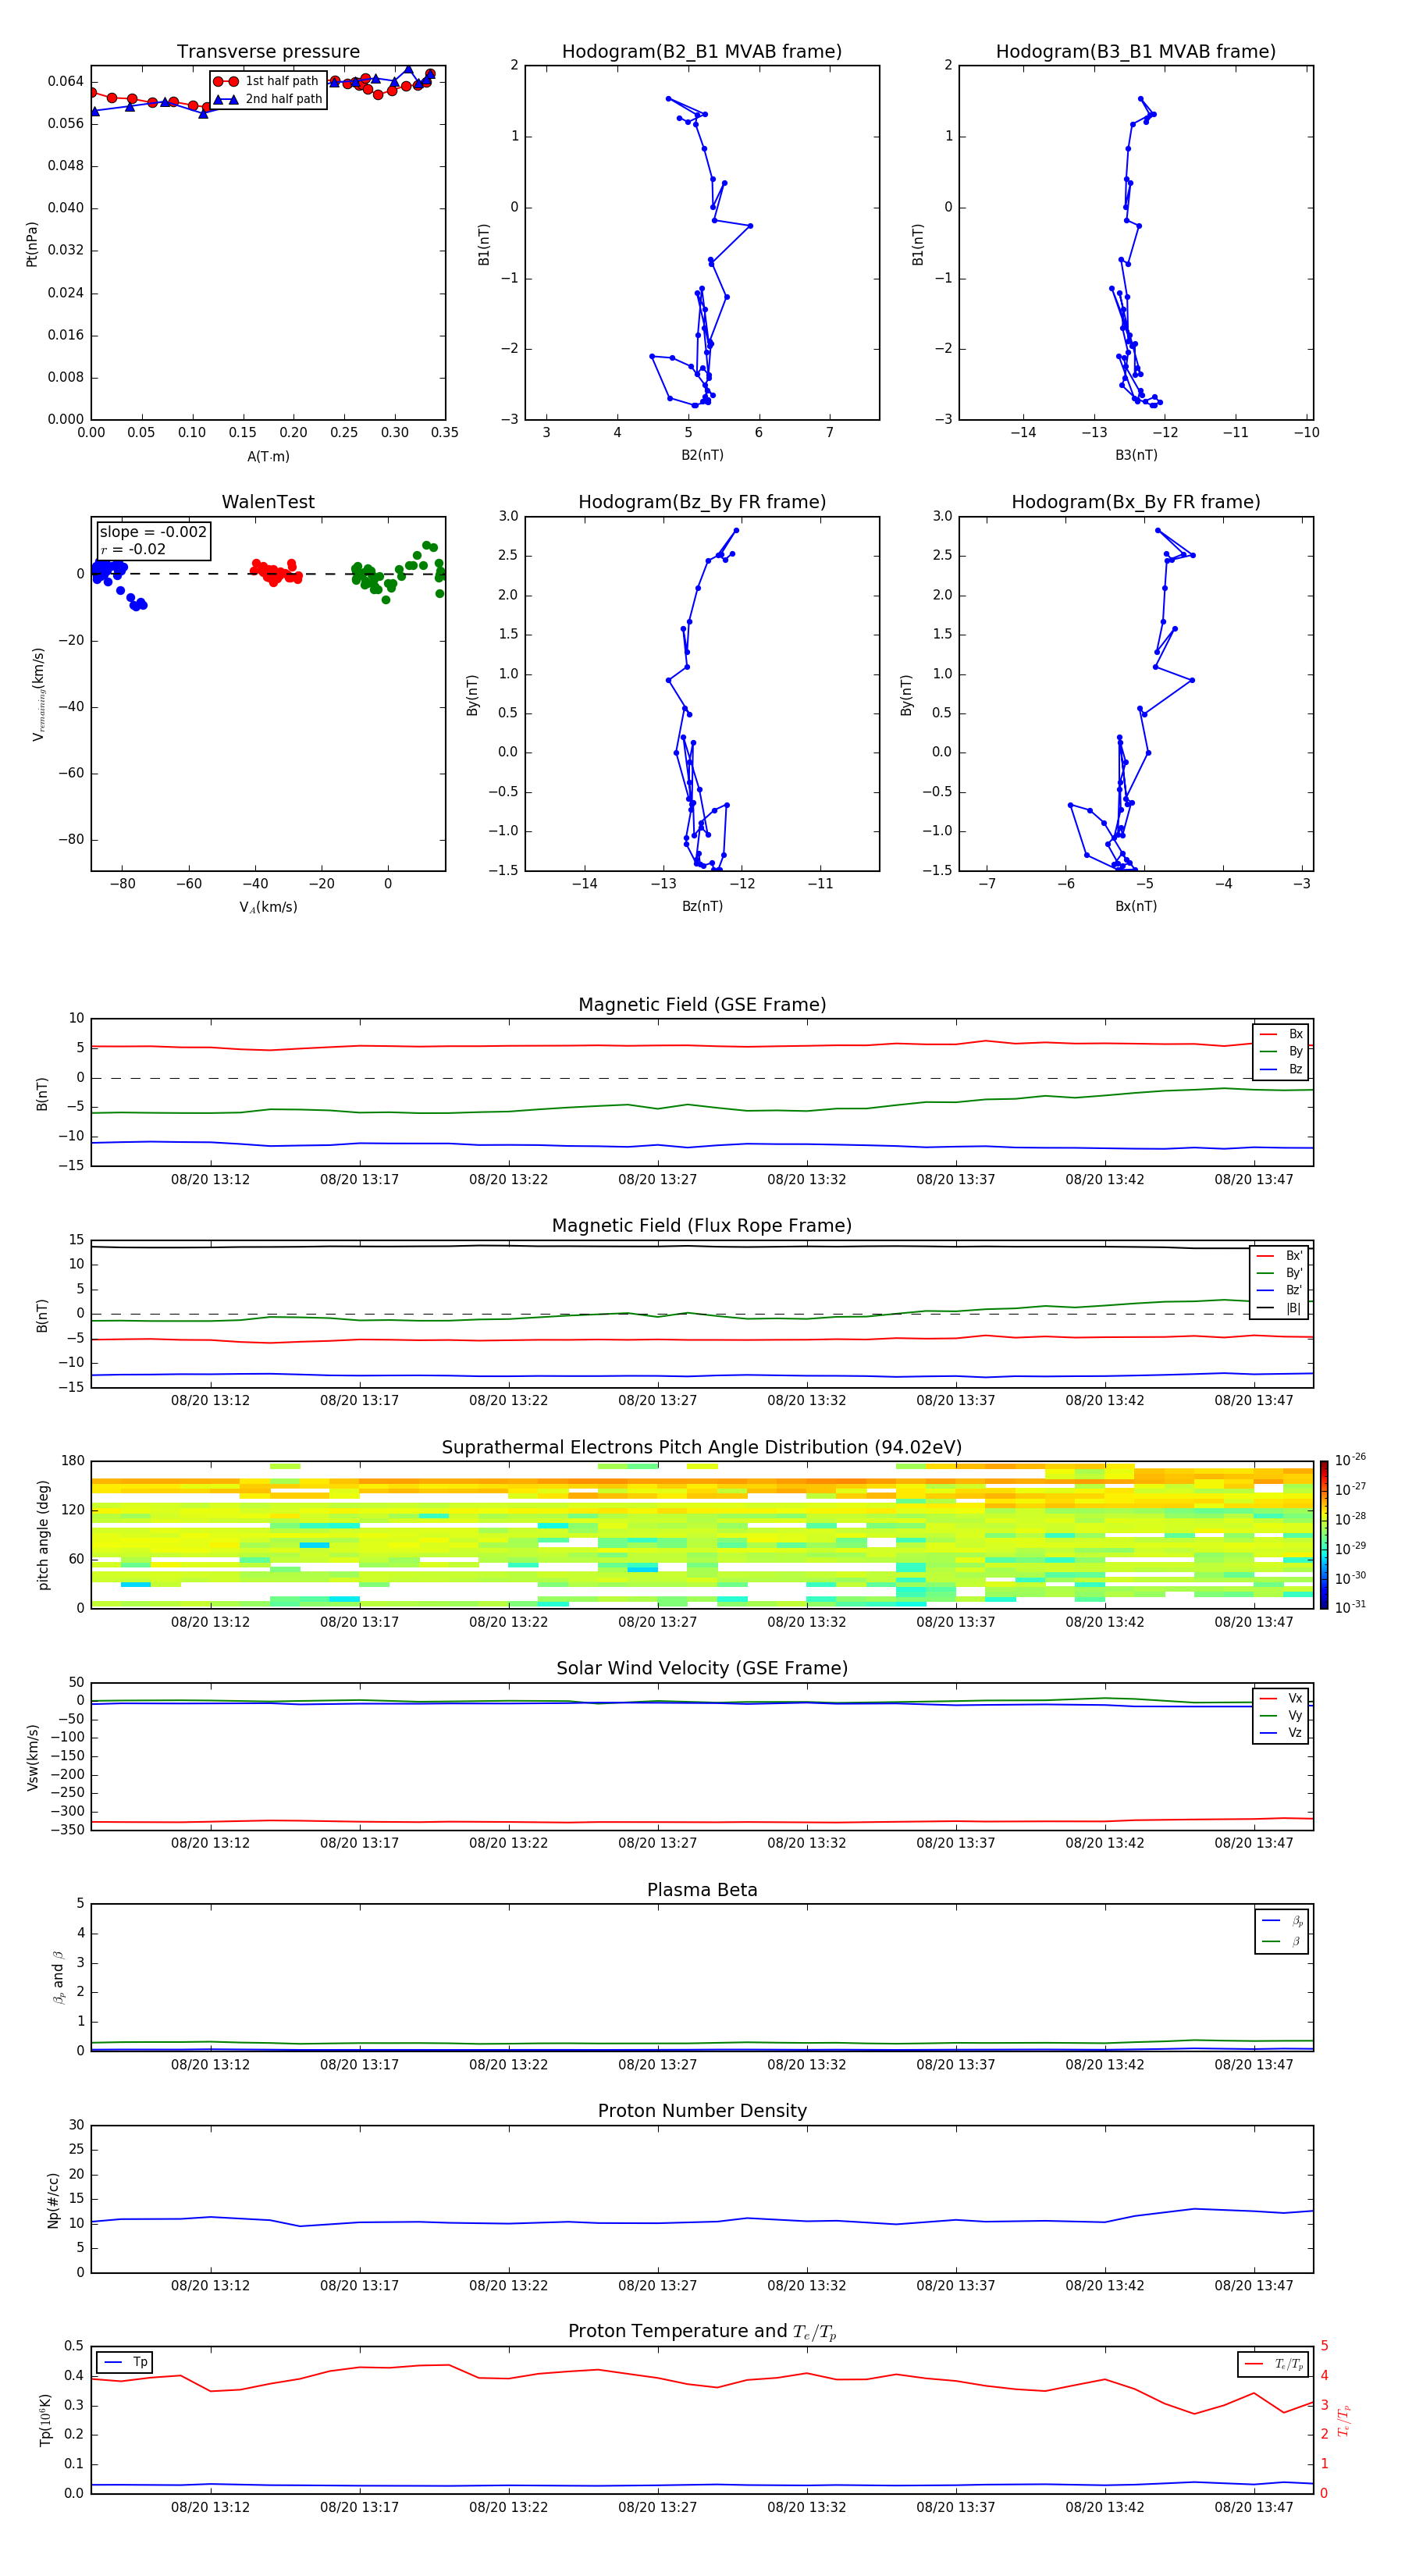
Task: Click the "Hodogram(Bx_By FR frame)" title
Action: coord(1136,502)
